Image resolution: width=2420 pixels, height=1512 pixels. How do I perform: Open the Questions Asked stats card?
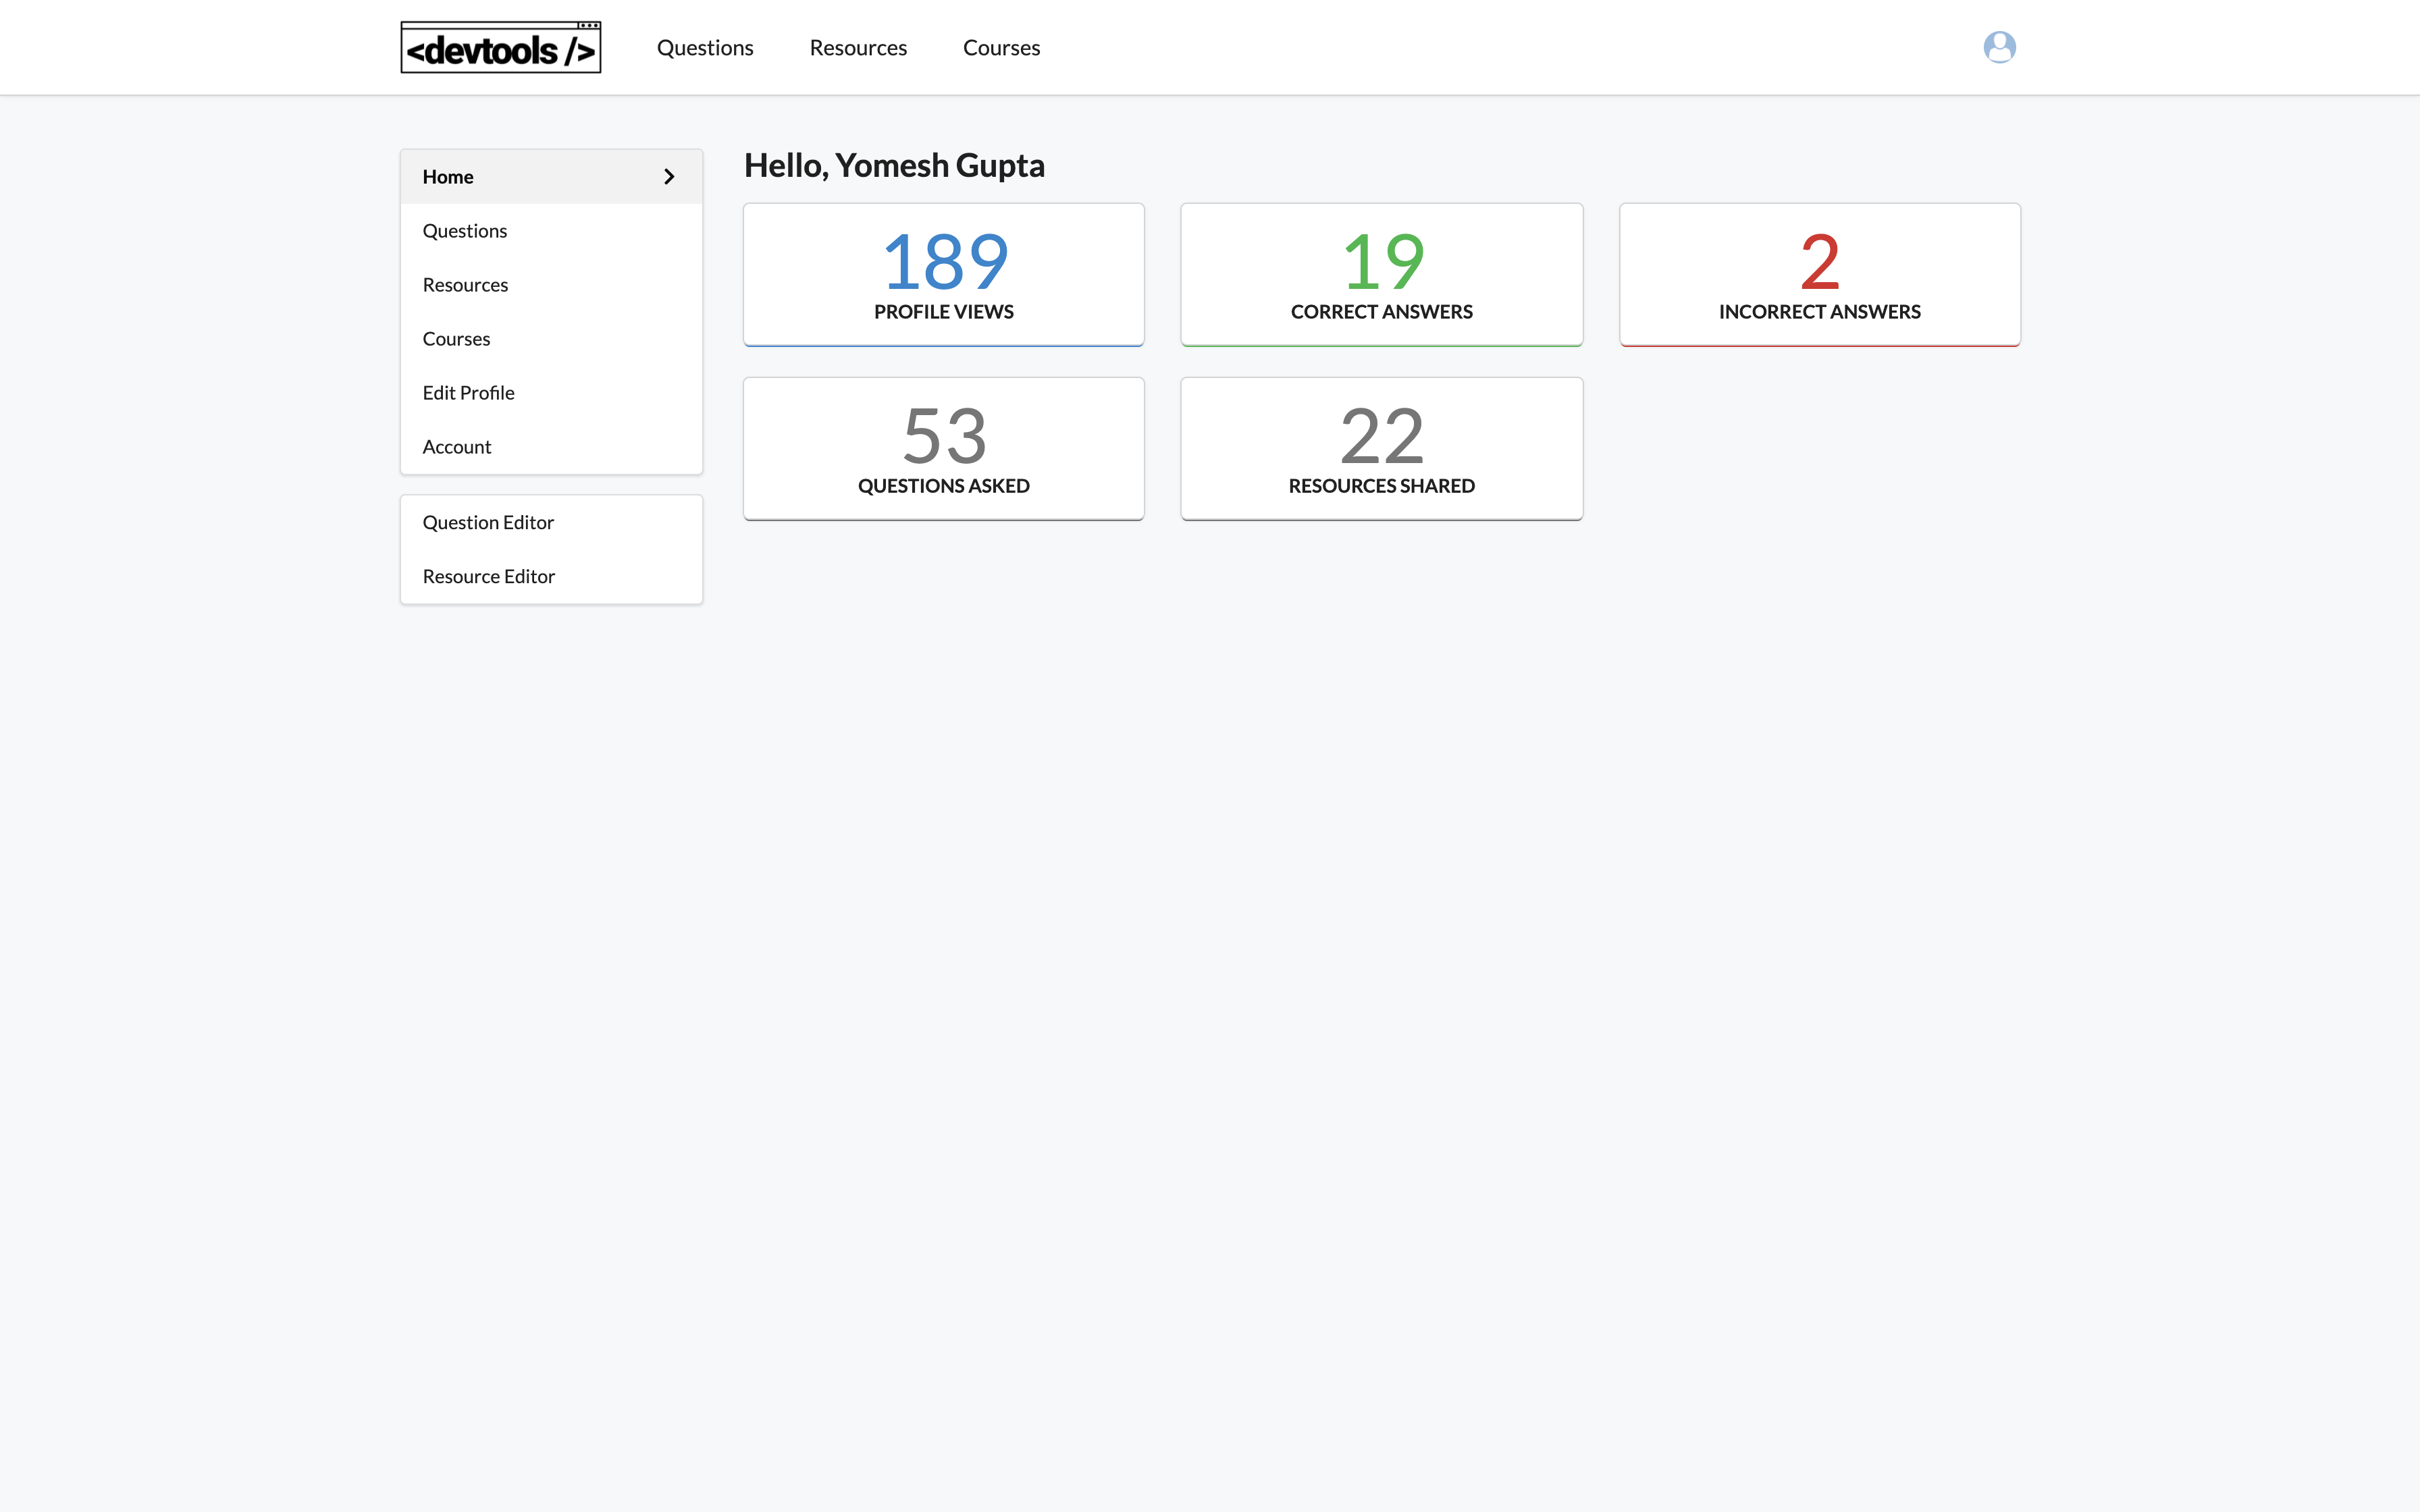click(943, 447)
